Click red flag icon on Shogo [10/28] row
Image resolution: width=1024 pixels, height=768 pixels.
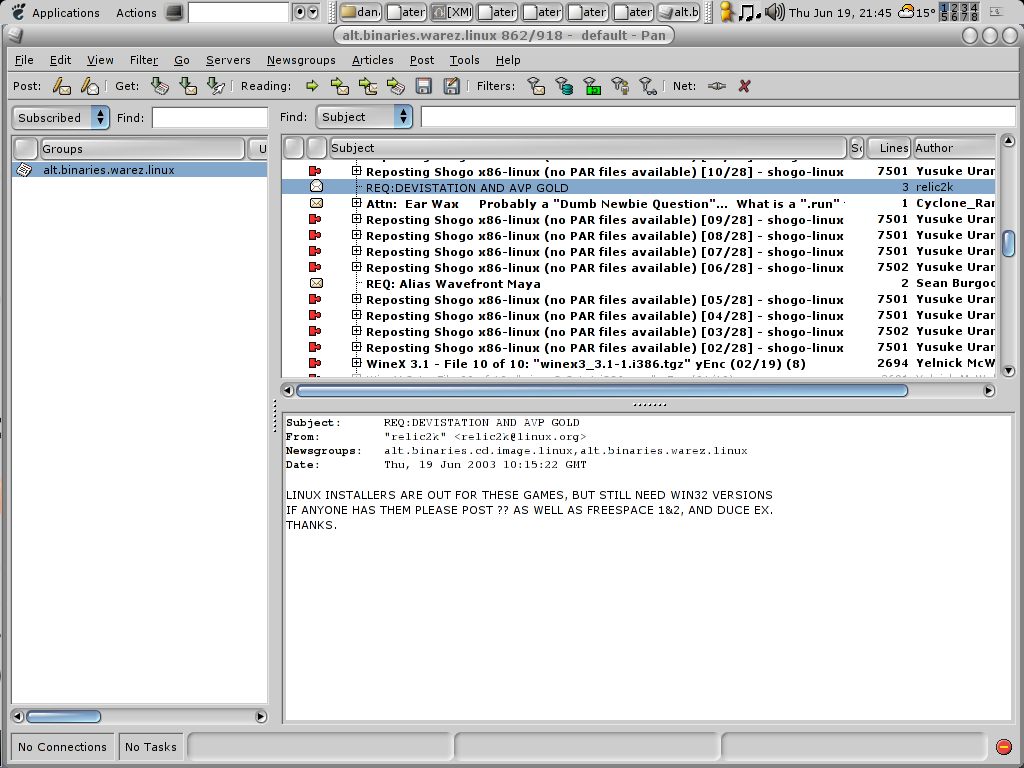(x=315, y=171)
